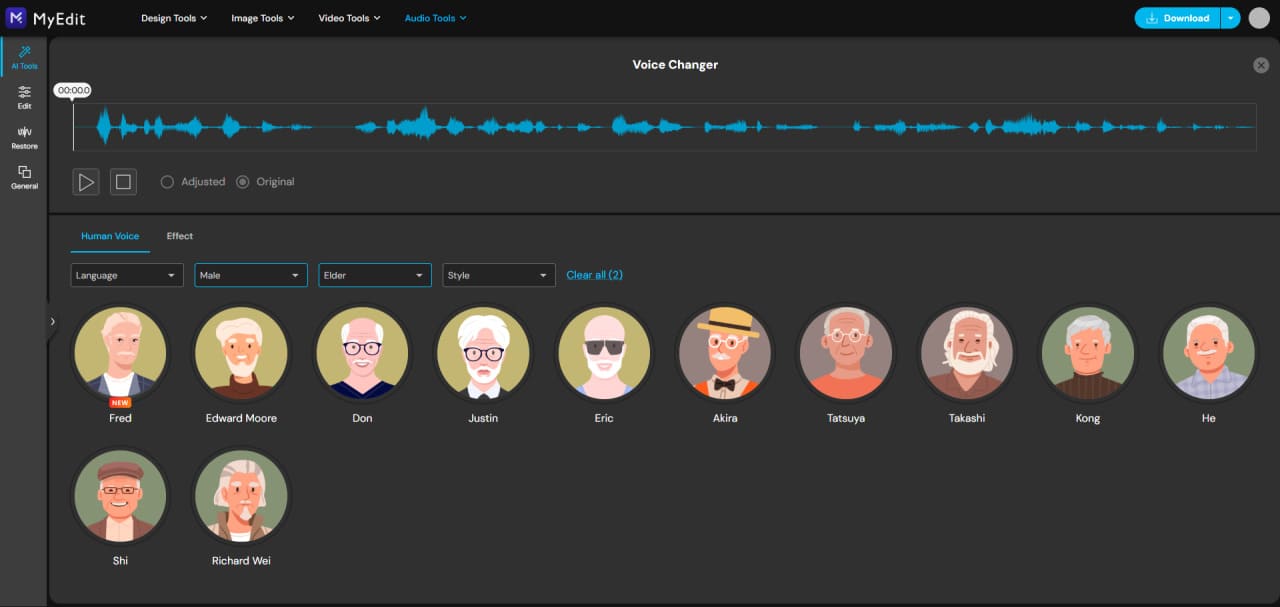Enable the Fred voice preset

120,353
